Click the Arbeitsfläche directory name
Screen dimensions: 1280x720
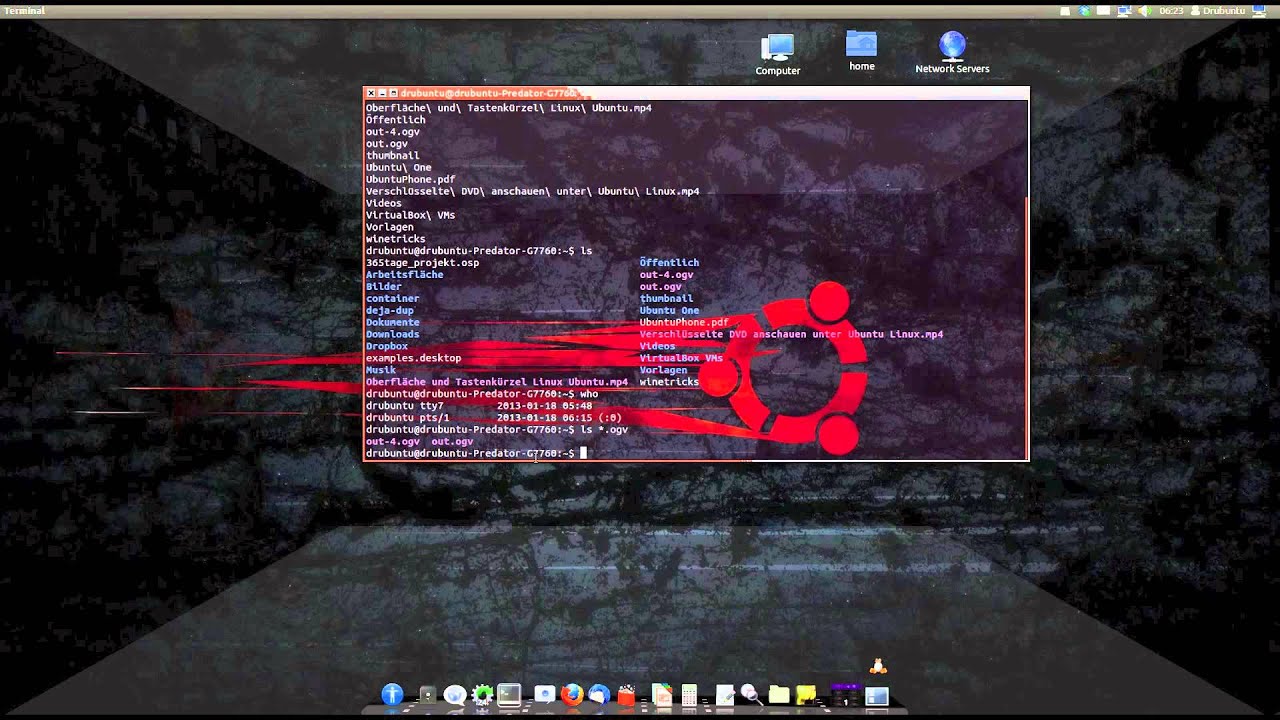[x=404, y=275]
